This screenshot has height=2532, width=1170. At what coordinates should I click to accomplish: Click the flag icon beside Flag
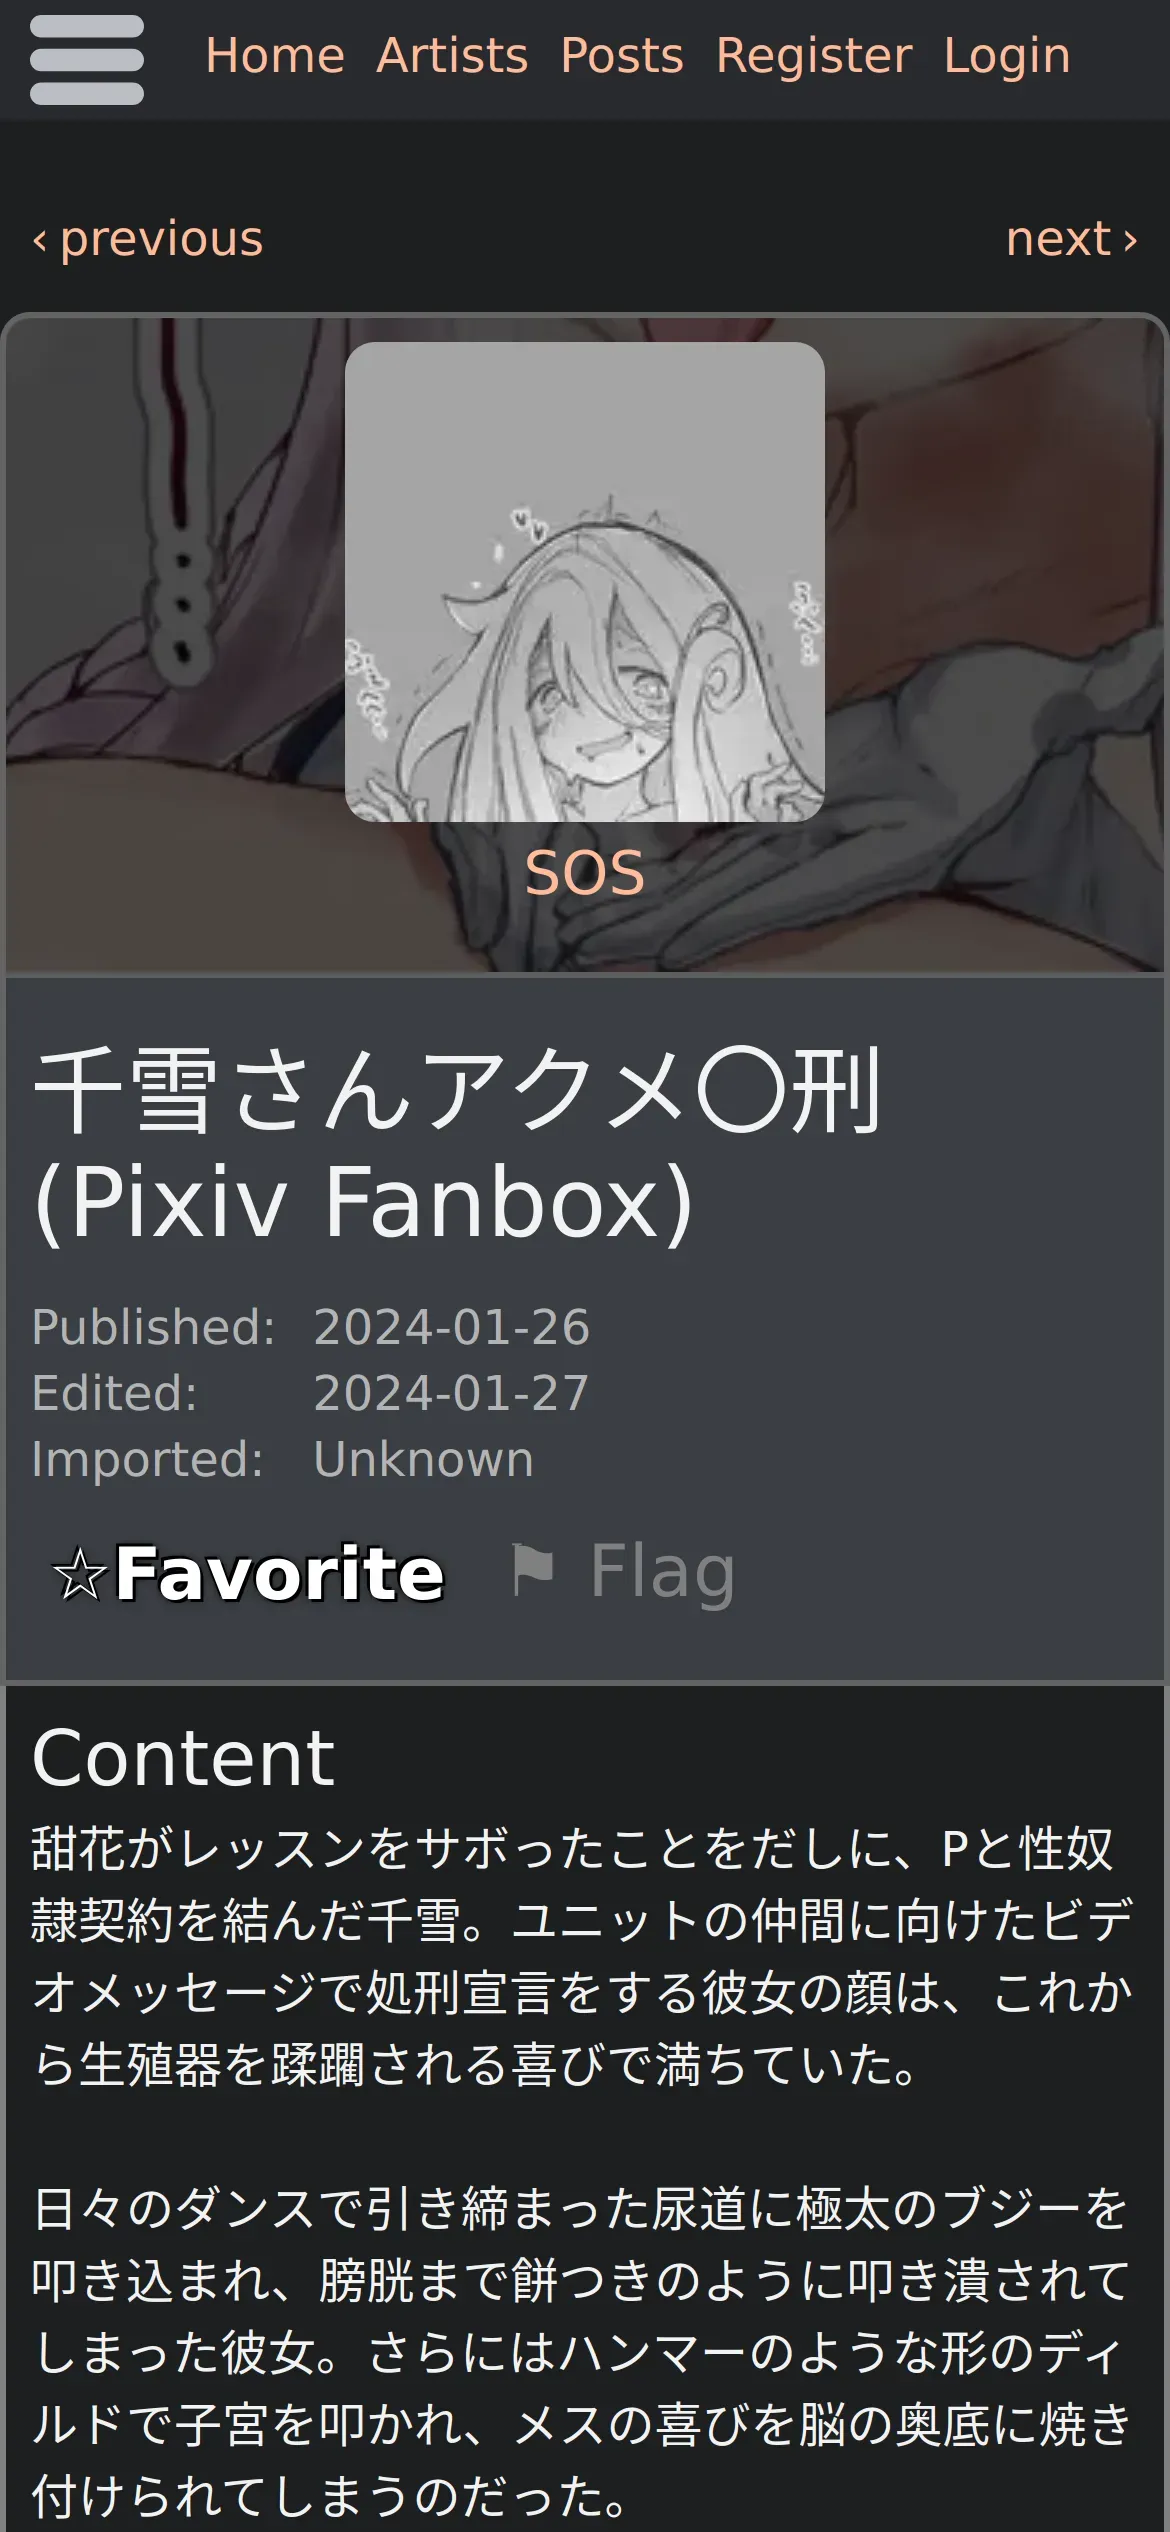click(x=532, y=1570)
